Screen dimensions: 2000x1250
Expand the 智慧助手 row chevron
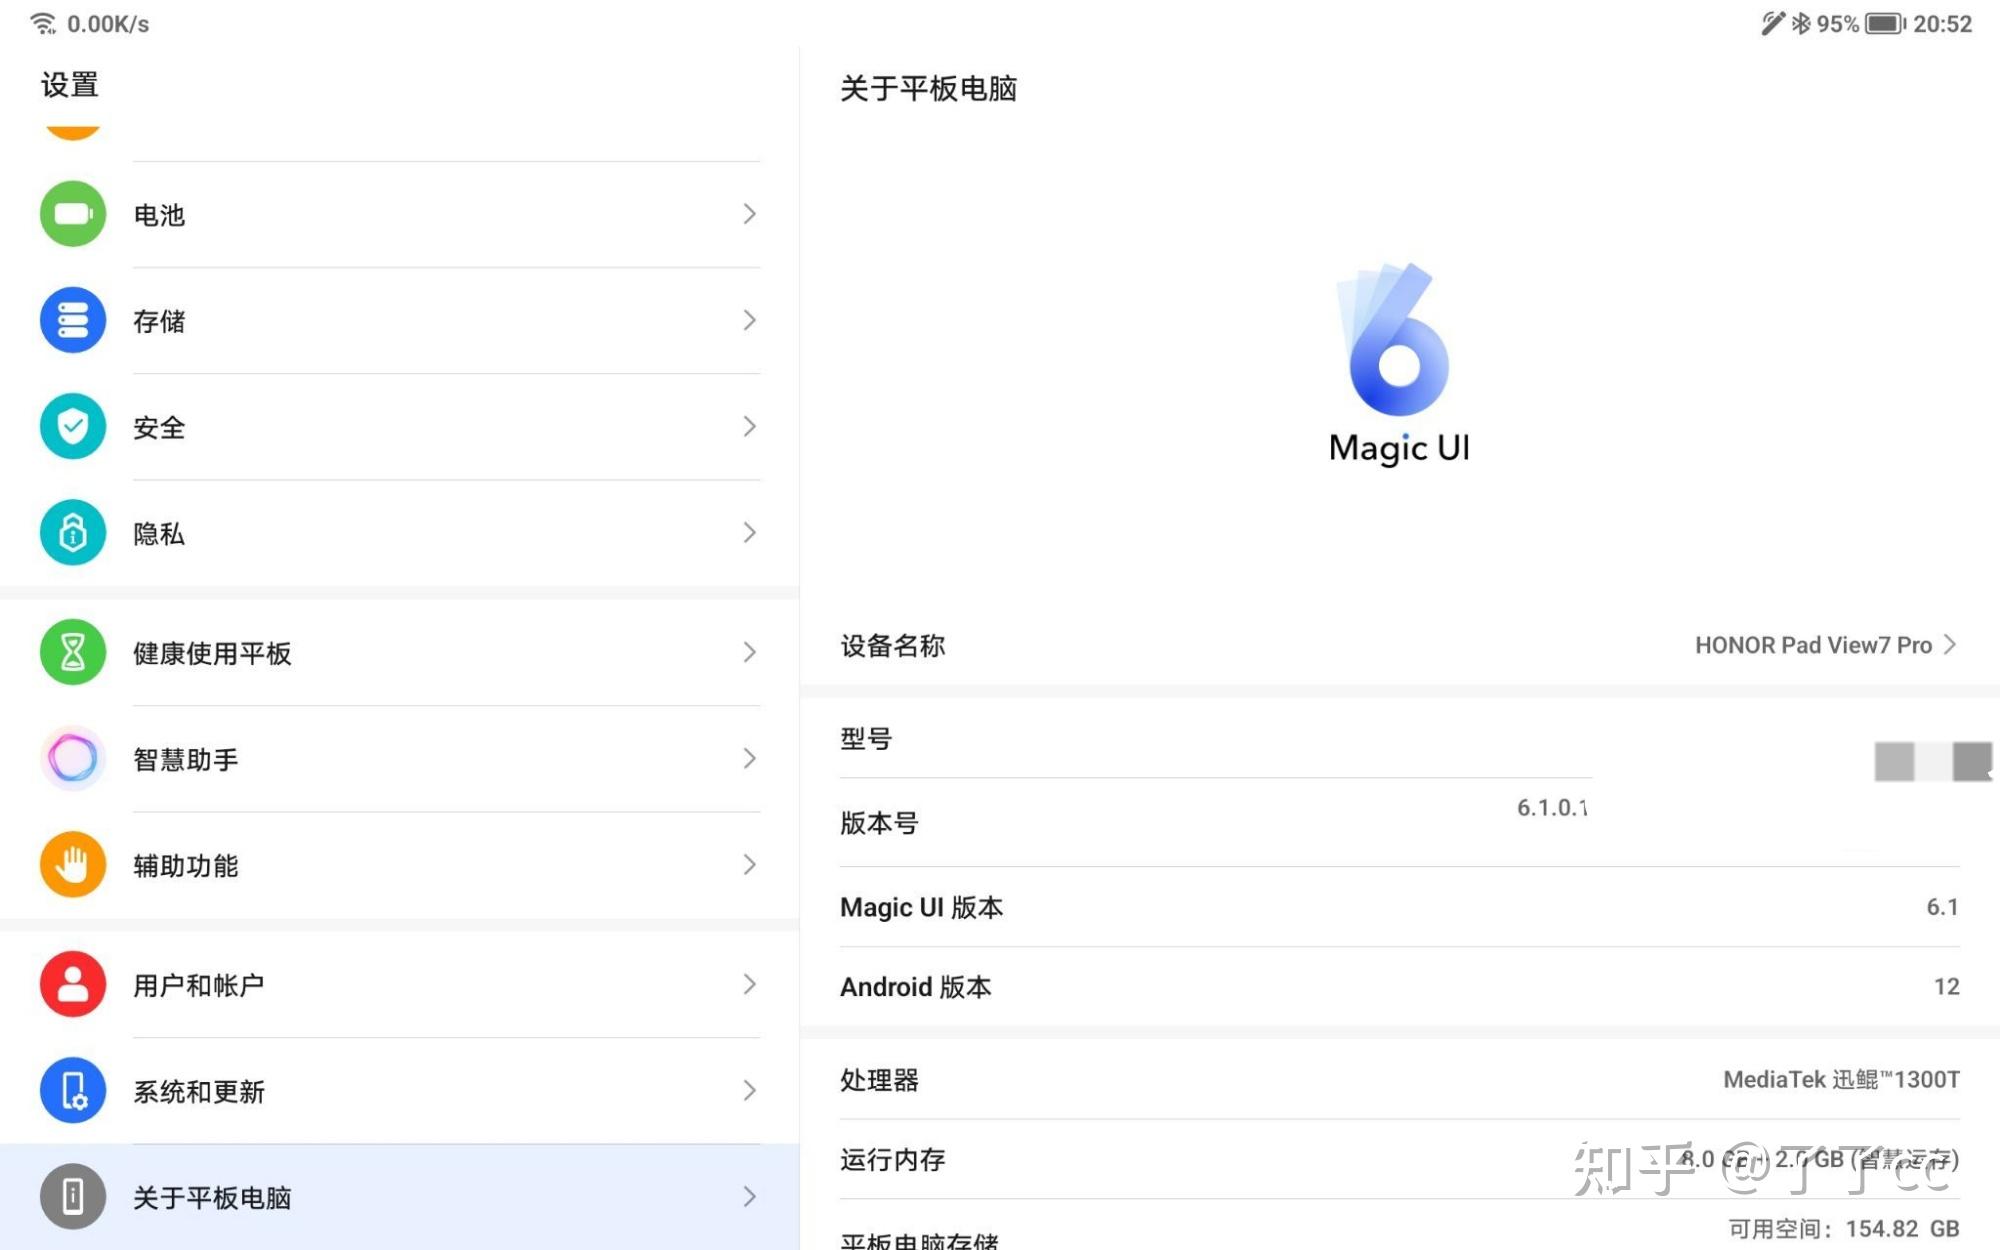(749, 759)
